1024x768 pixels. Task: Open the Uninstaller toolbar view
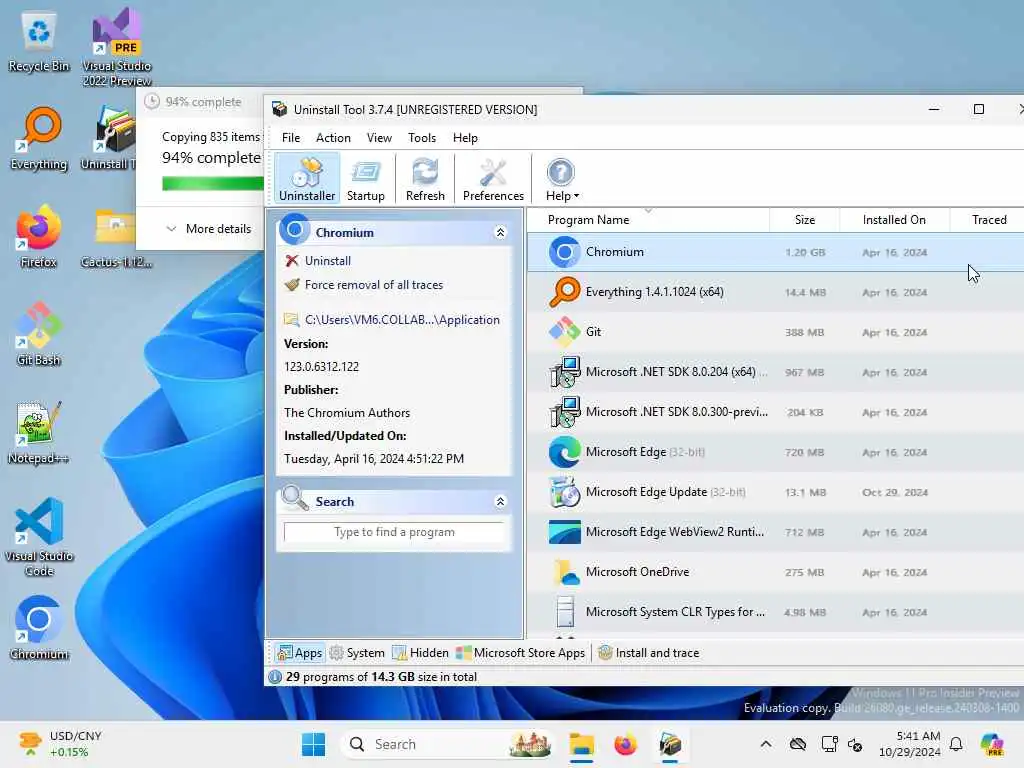tap(307, 178)
